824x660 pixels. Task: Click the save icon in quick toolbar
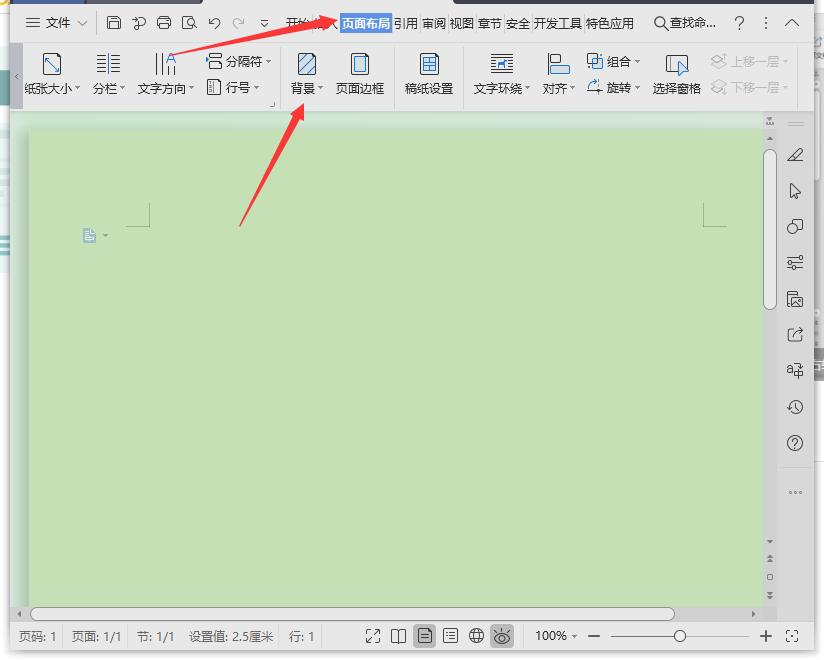[114, 23]
